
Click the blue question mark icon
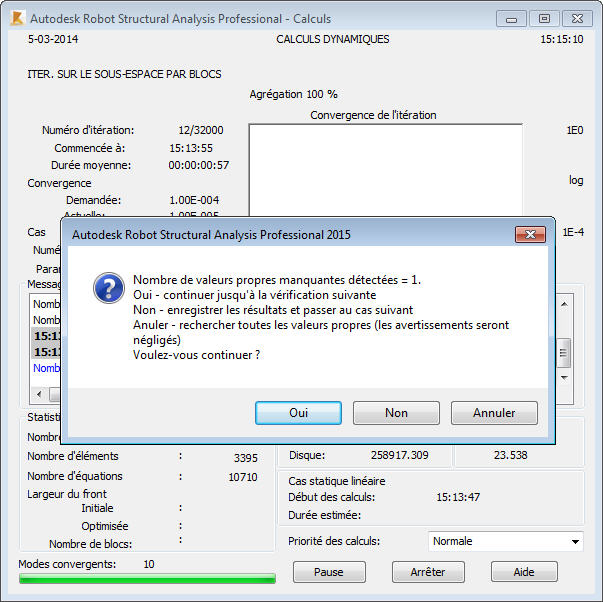(x=109, y=288)
